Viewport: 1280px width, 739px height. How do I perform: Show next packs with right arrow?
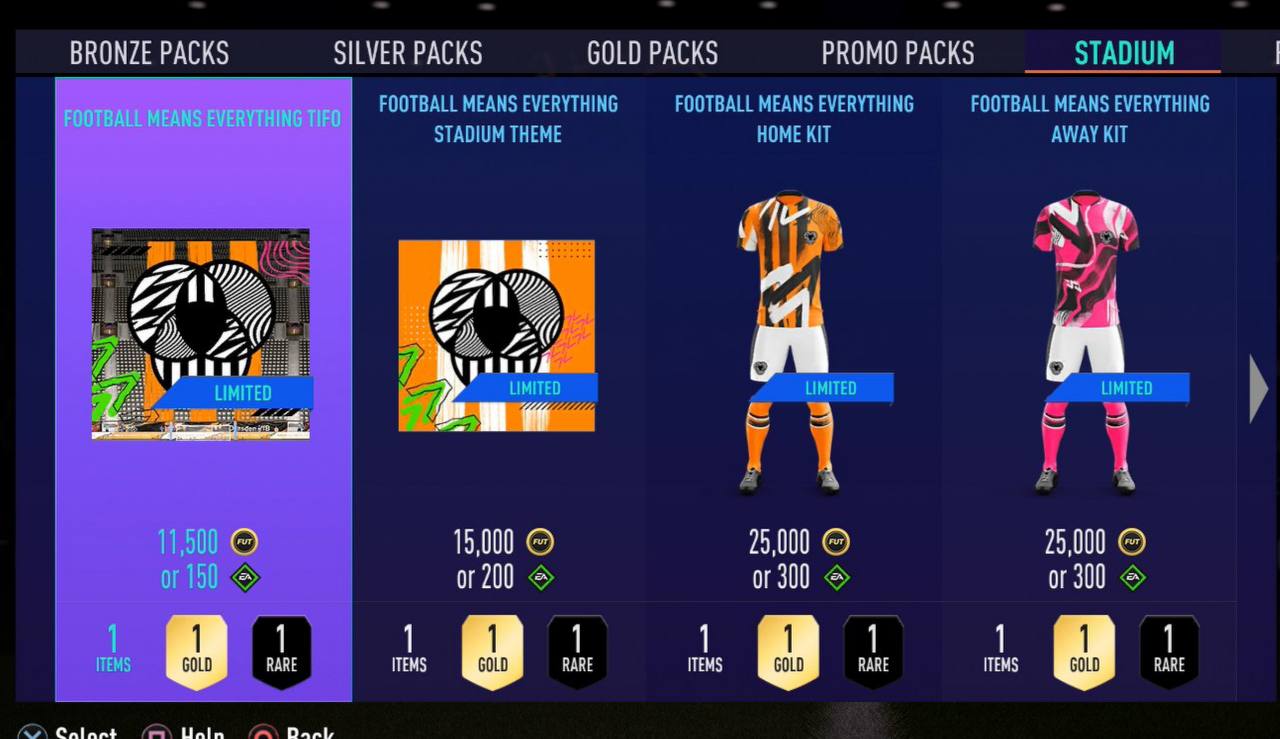(1258, 388)
